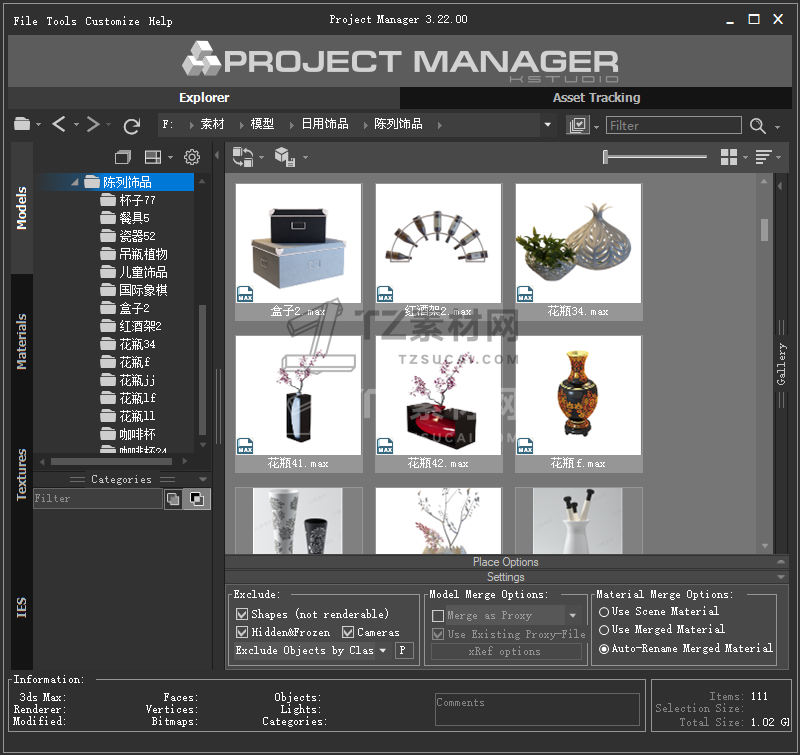Viewport: 800px width, 755px height.
Task: Select Use Scene Material radio option
Action: tap(603, 611)
